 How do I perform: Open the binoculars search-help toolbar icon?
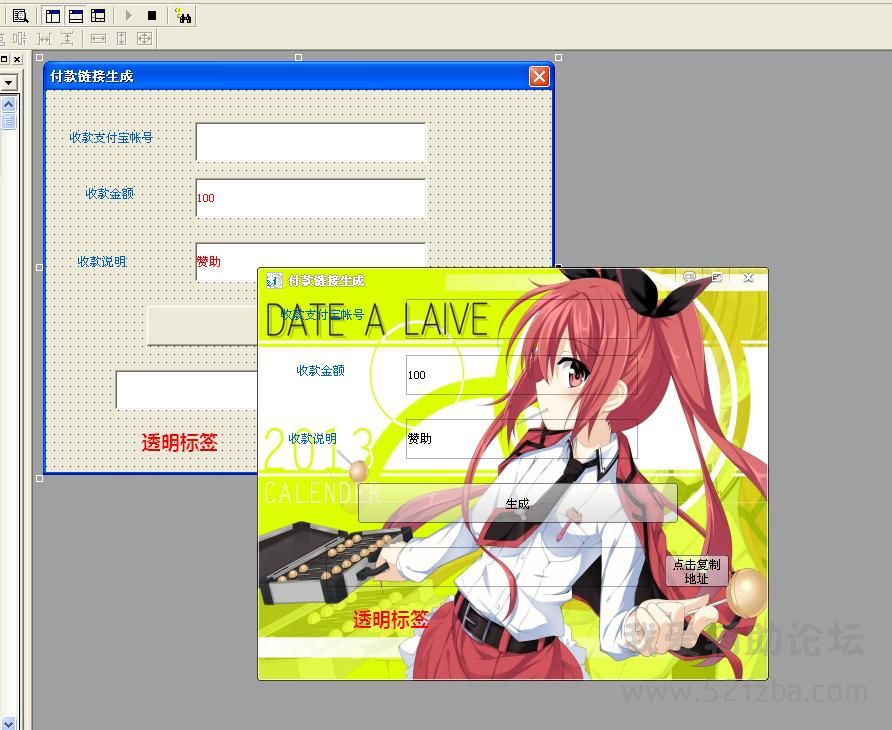(x=183, y=16)
